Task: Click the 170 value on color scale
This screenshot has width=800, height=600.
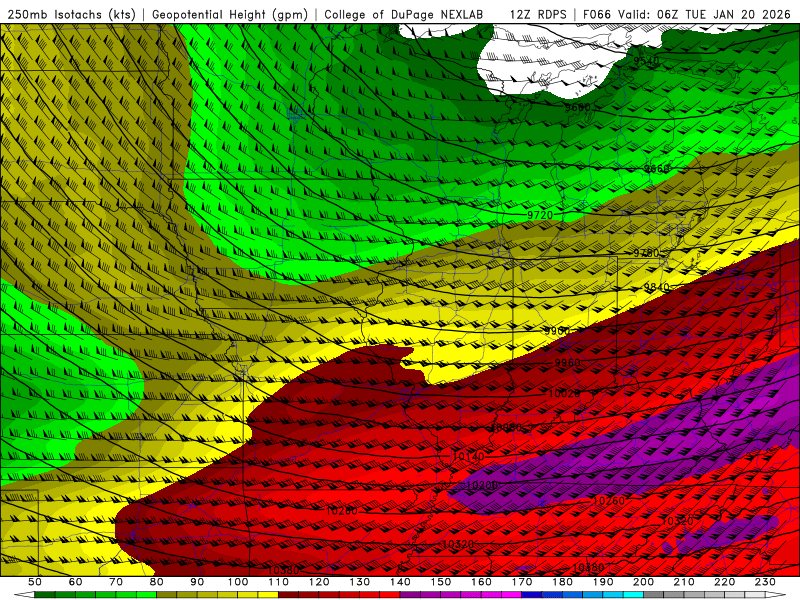Action: pos(522,582)
